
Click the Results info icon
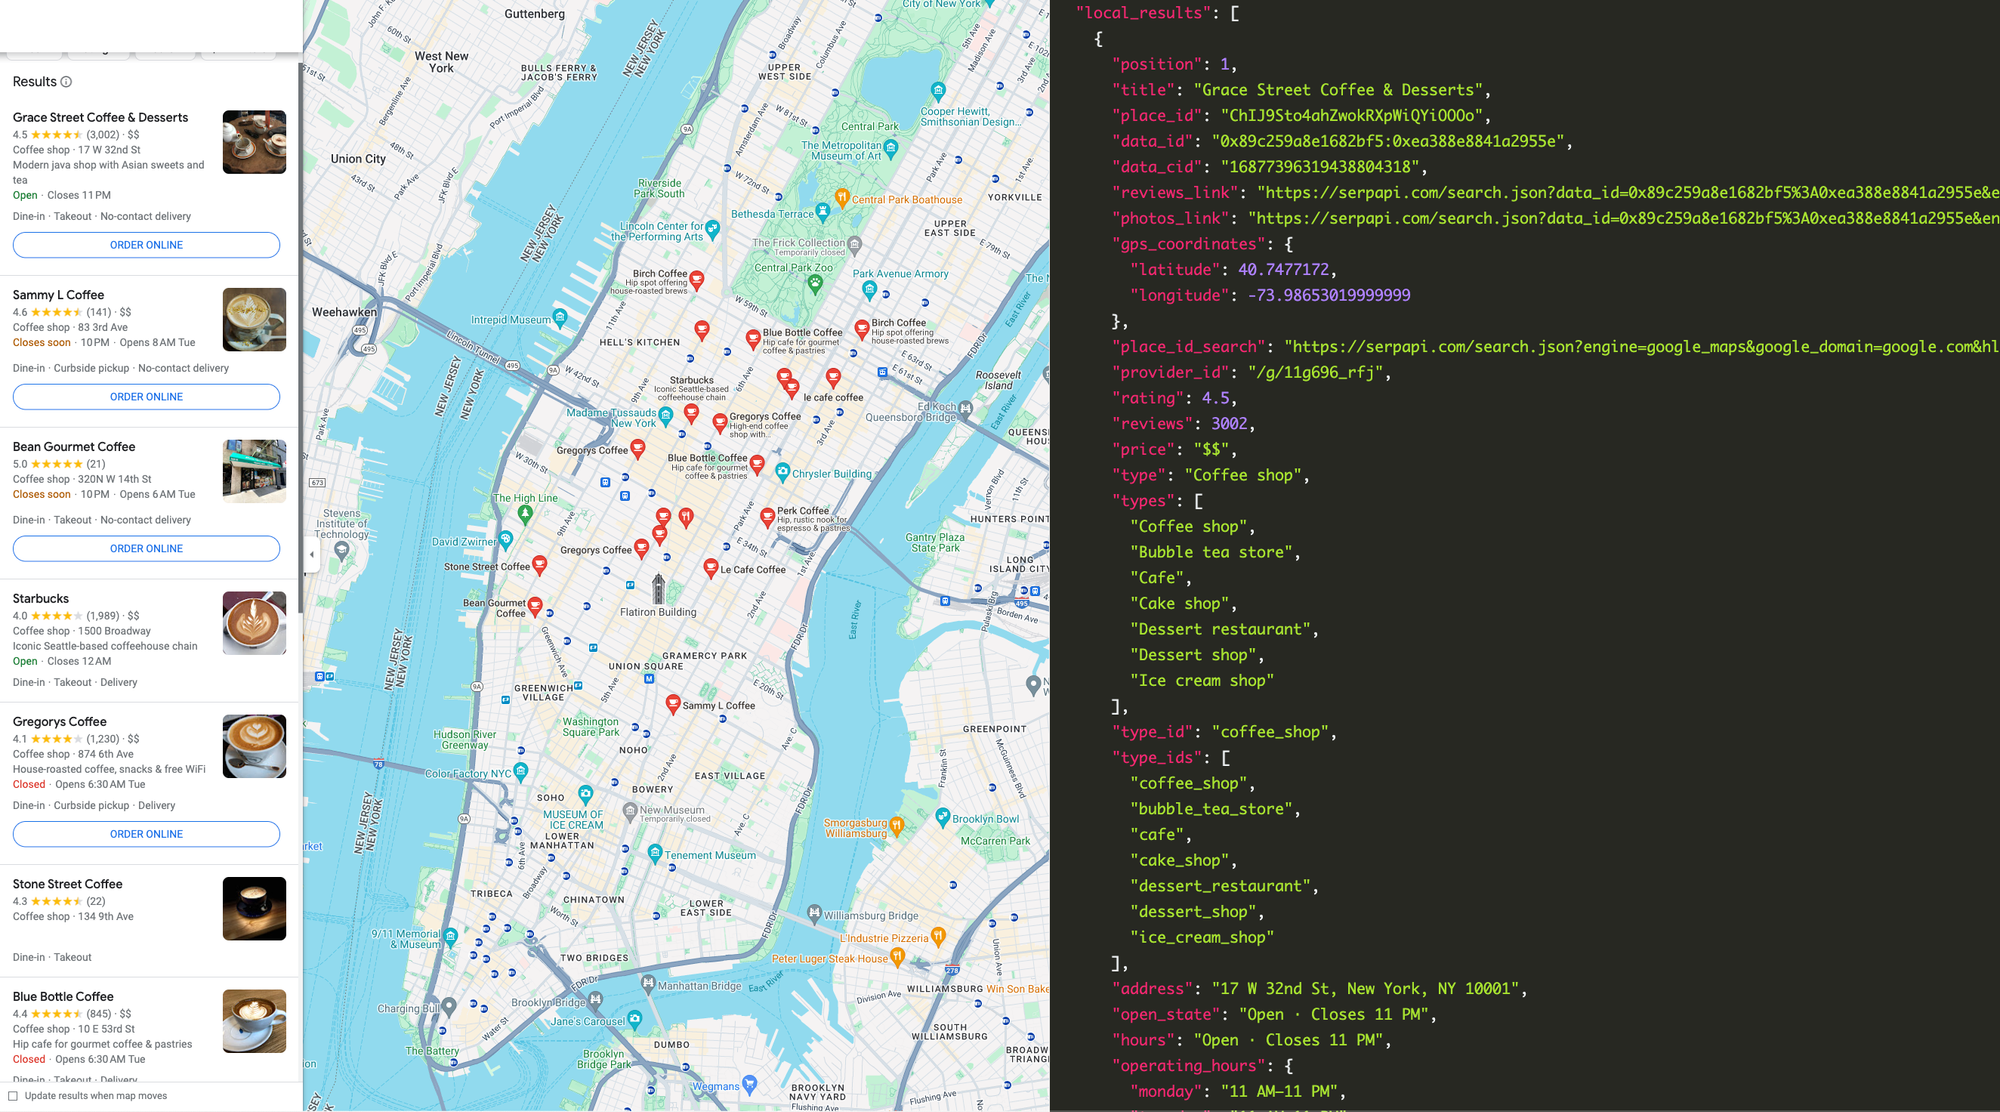tap(66, 82)
